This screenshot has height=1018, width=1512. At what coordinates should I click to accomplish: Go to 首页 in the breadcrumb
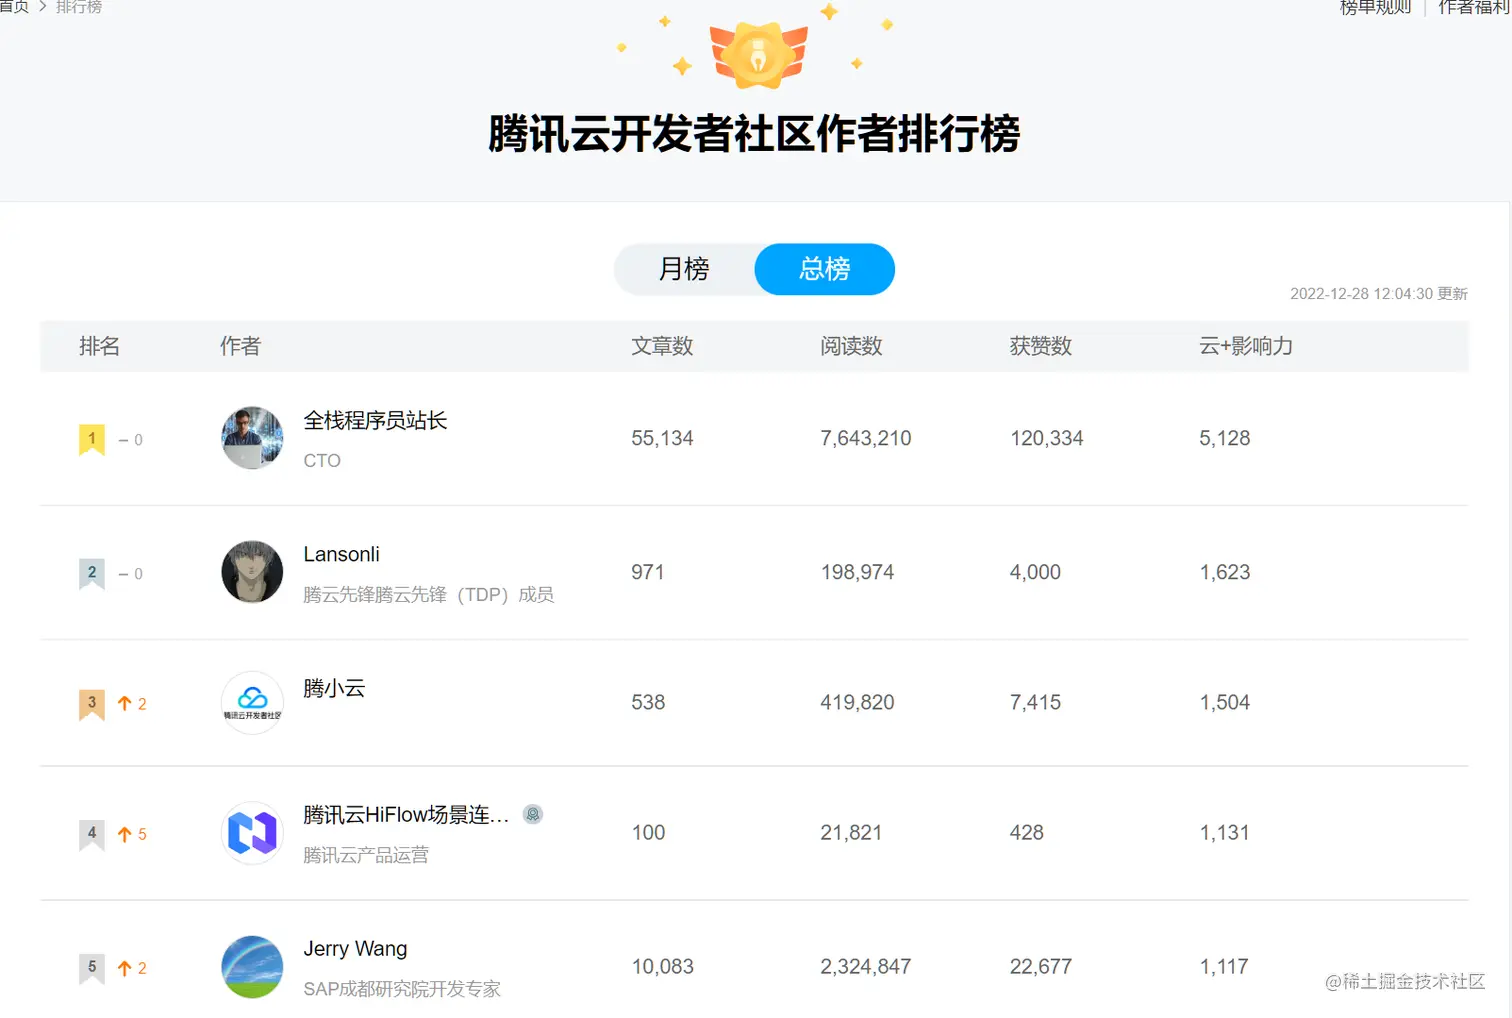14,7
